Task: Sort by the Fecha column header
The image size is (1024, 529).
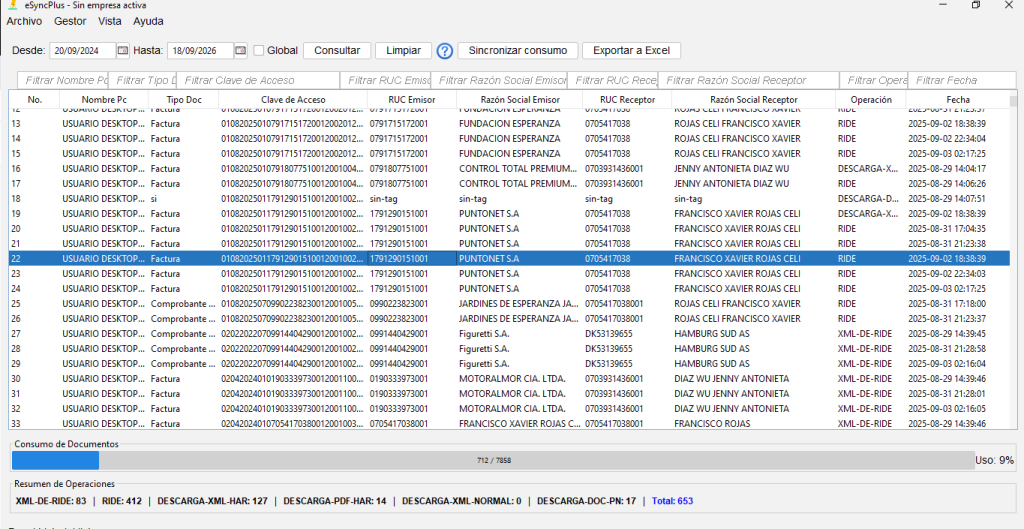Action: click(957, 100)
